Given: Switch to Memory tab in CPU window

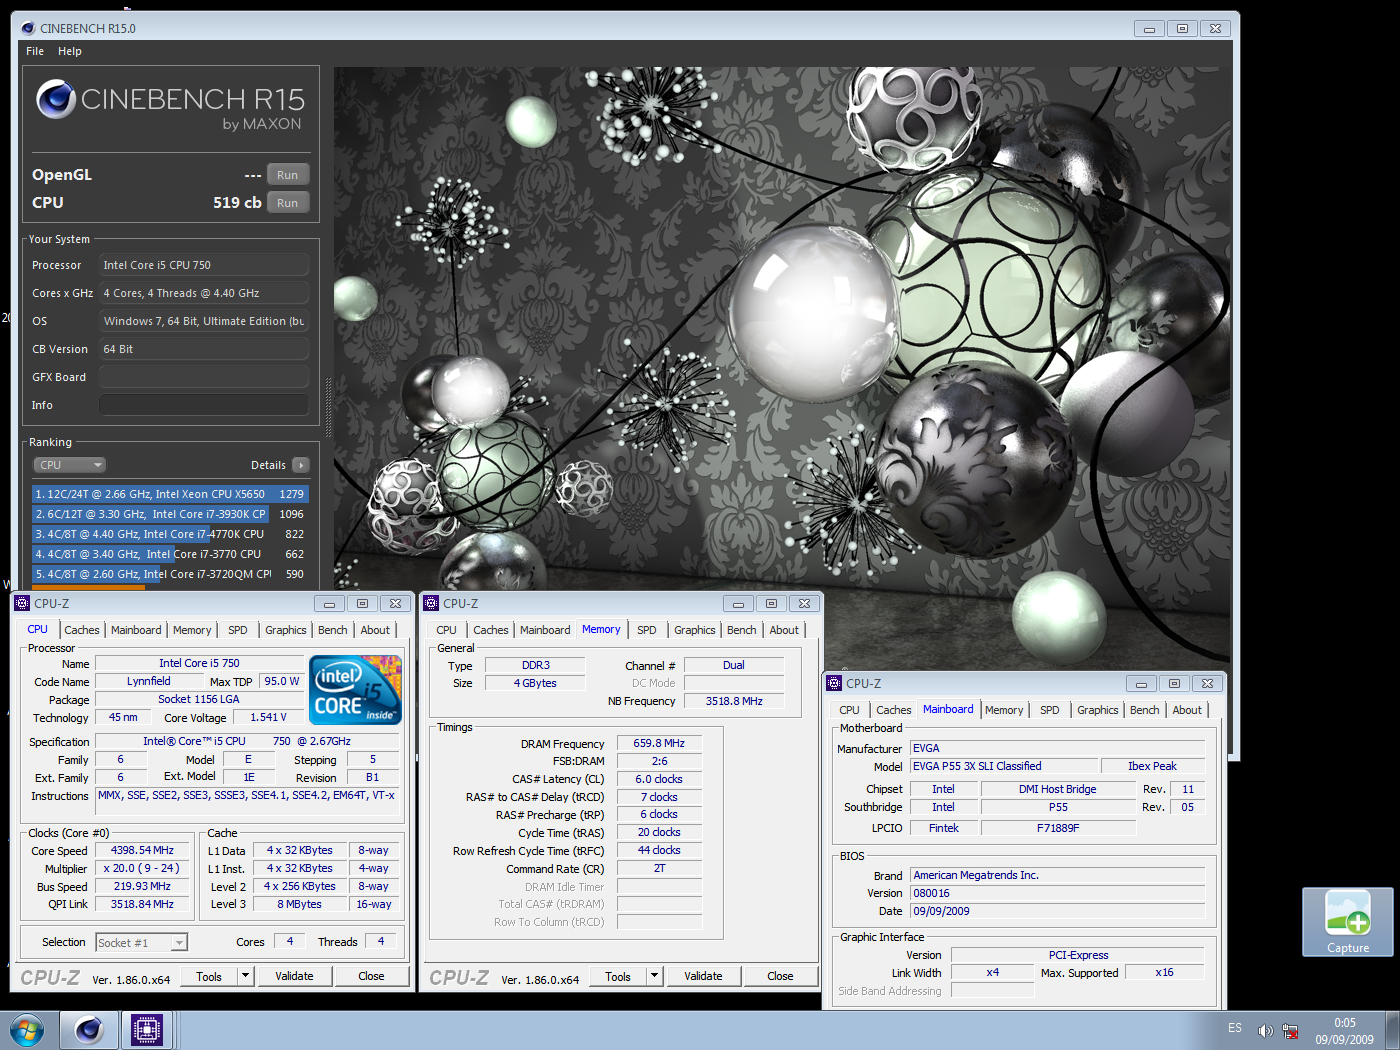Looking at the screenshot, I should [192, 630].
